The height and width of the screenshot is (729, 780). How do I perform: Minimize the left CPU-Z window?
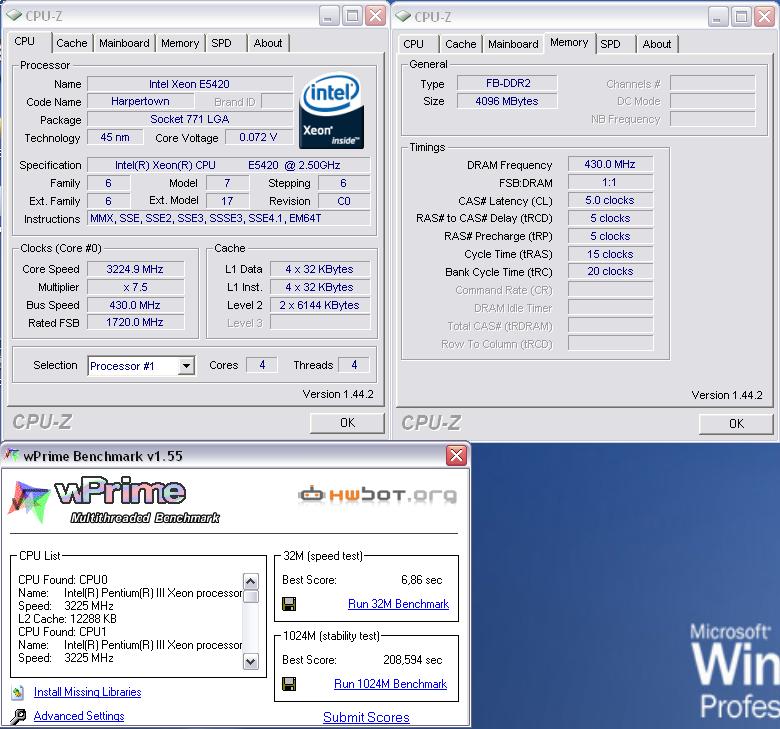pos(328,16)
